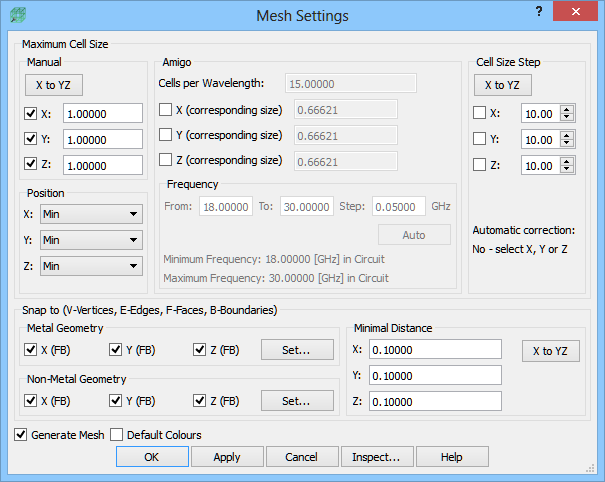Toggle the Generate Mesh checkbox

(20, 435)
